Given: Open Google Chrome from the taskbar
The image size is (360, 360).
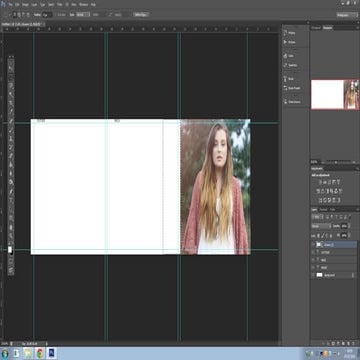Looking at the screenshot, I should pyautogui.click(x=40, y=353).
